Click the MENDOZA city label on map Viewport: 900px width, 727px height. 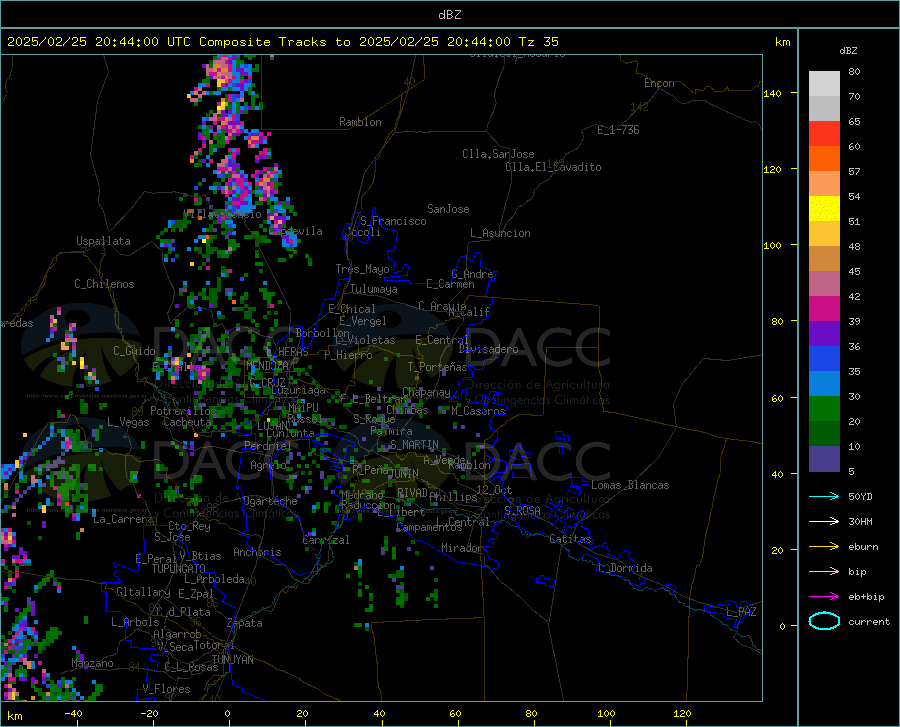coord(267,366)
